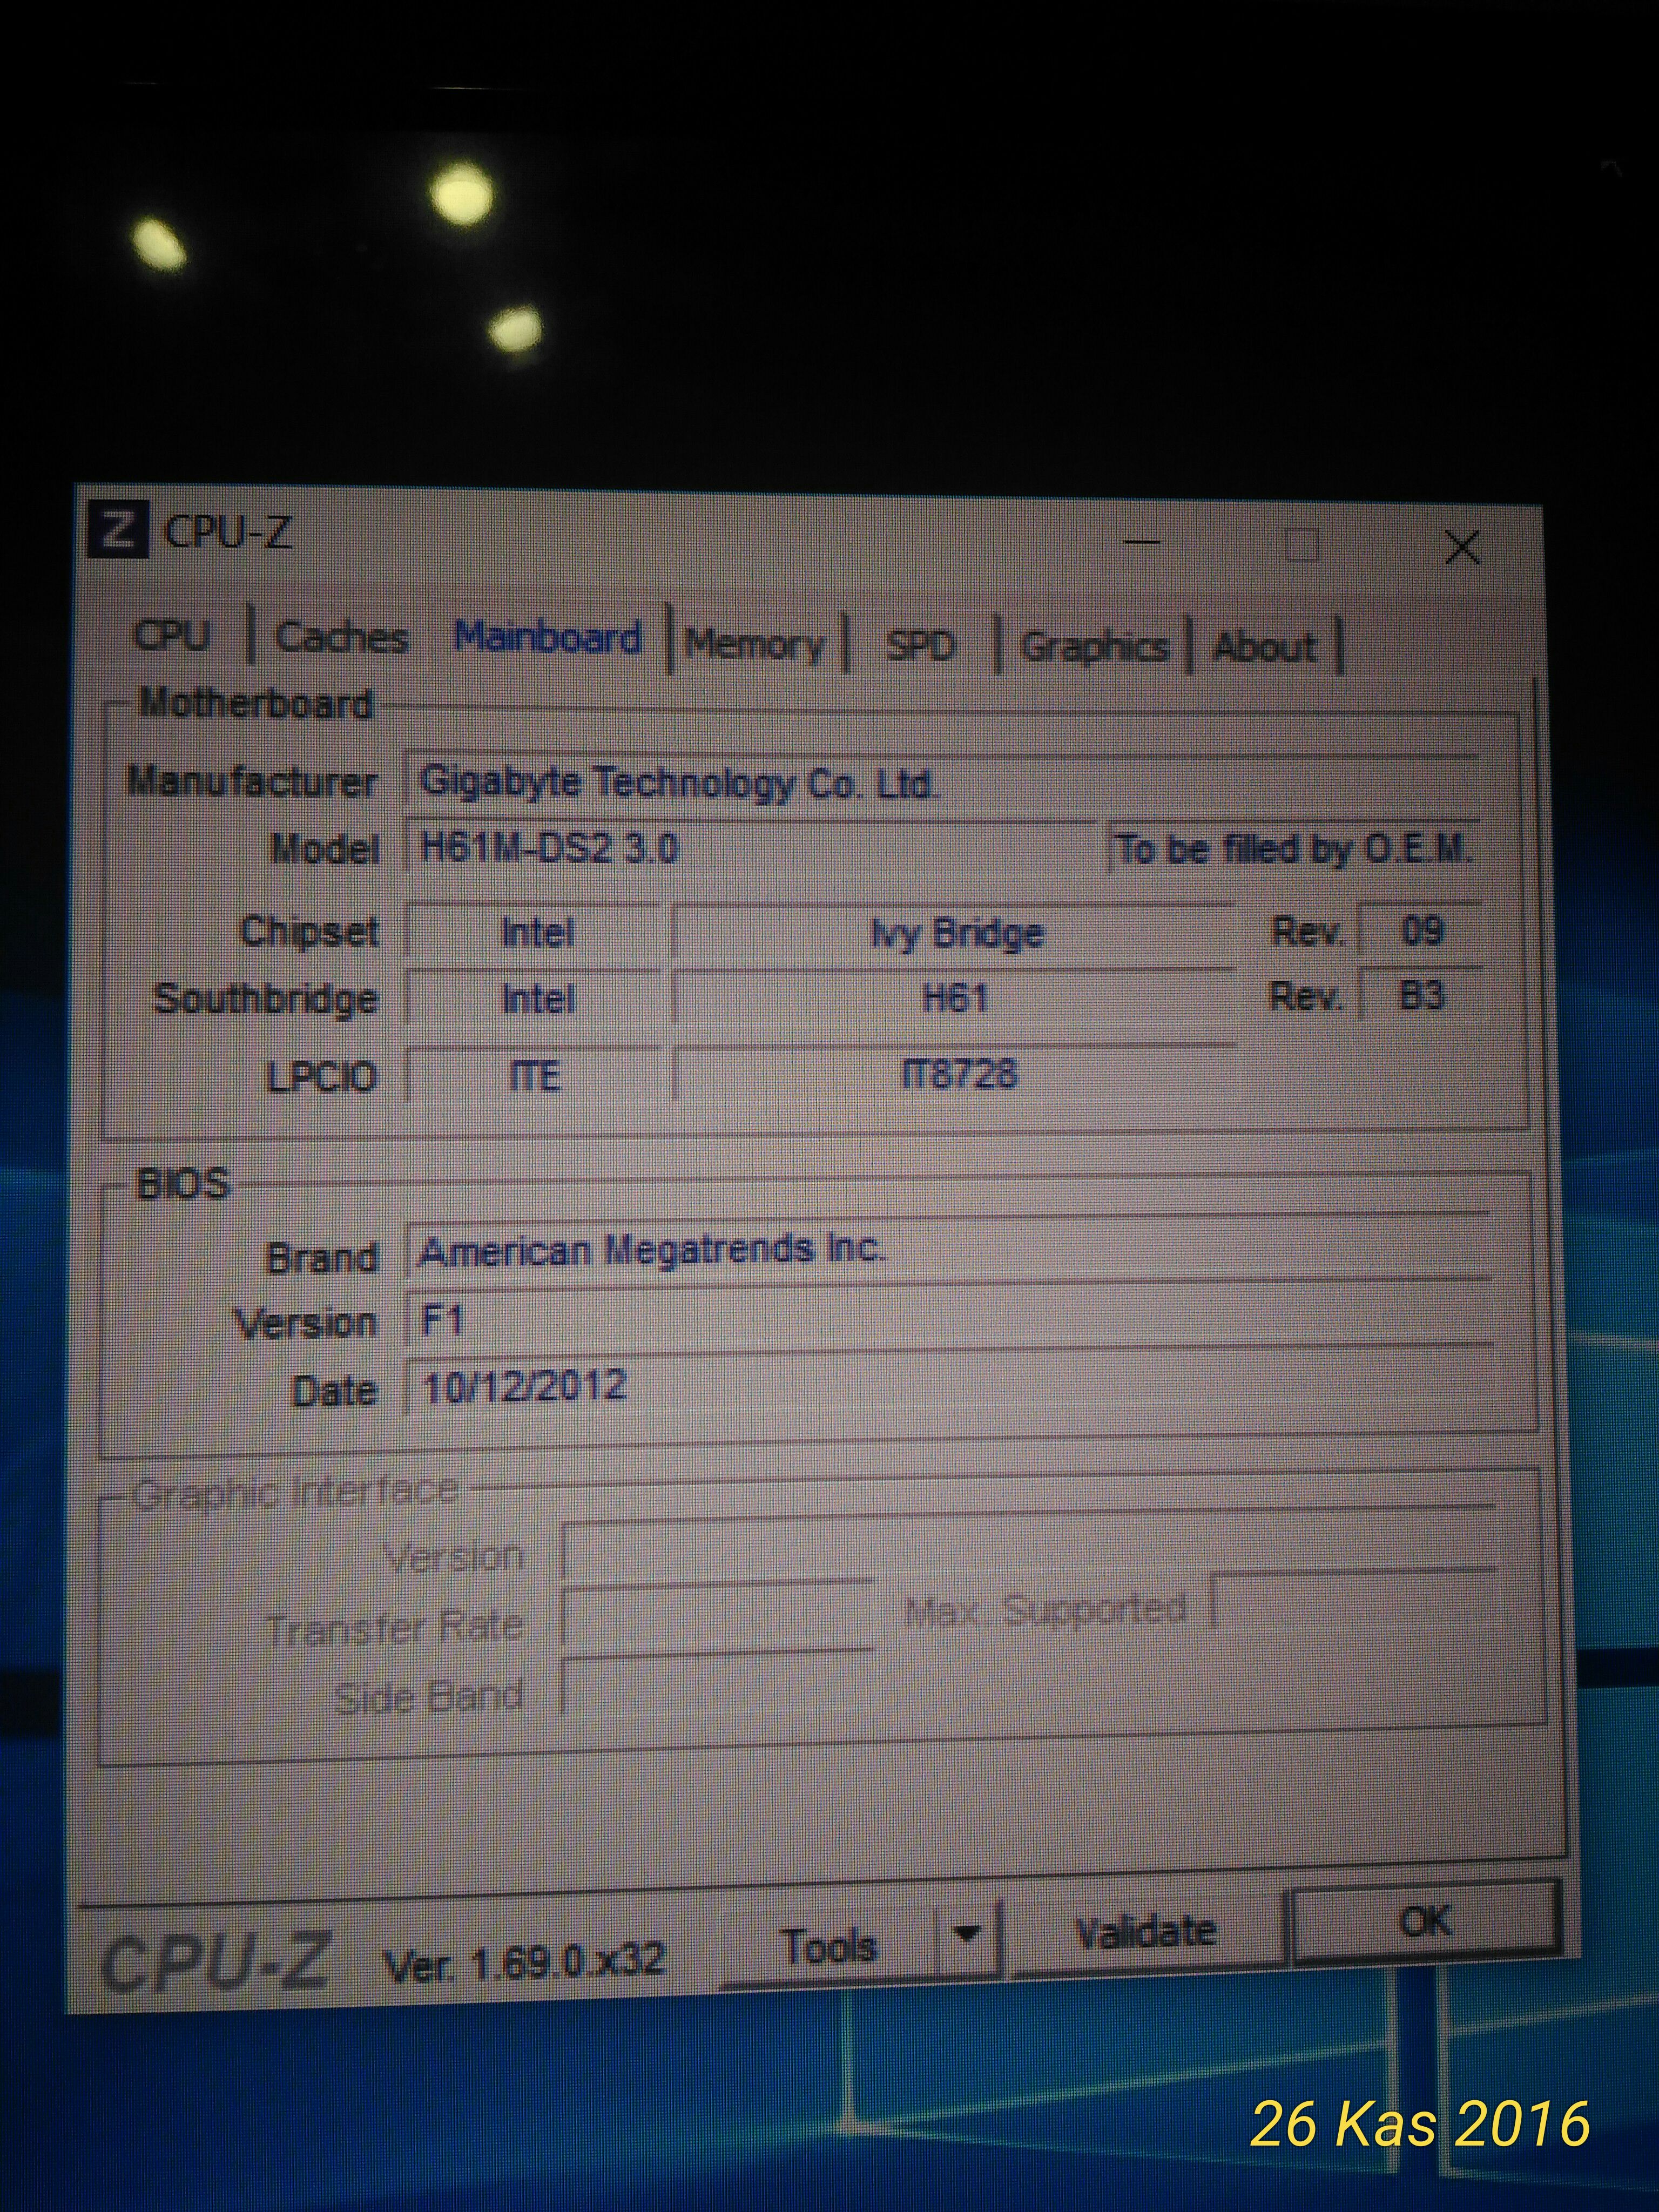Open the SPD tab
1659x2212 pixels.
pos(921,646)
